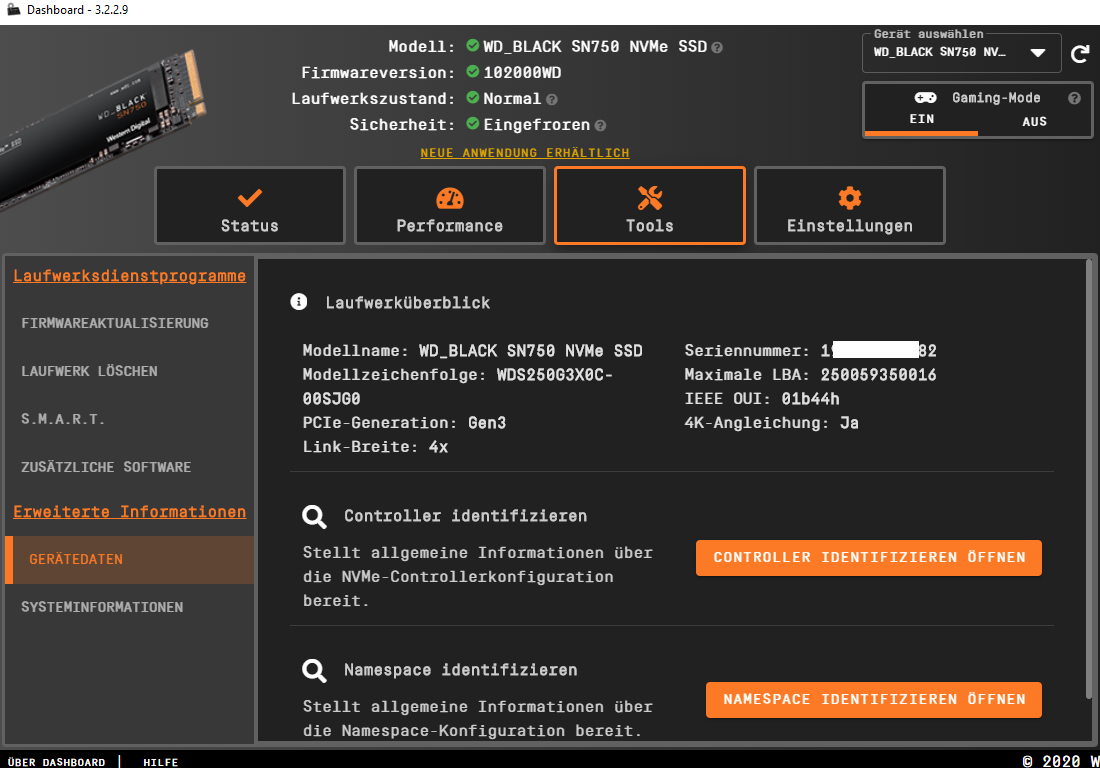
Task: Open the Einstellungen tab
Action: point(850,206)
